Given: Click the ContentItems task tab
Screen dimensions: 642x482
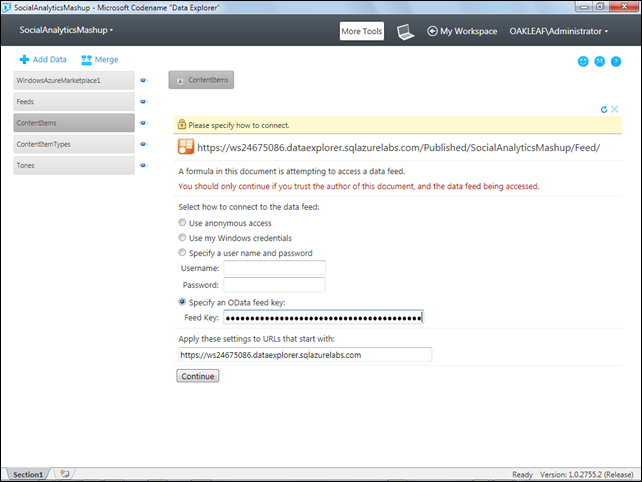Looking at the screenshot, I should [201, 80].
